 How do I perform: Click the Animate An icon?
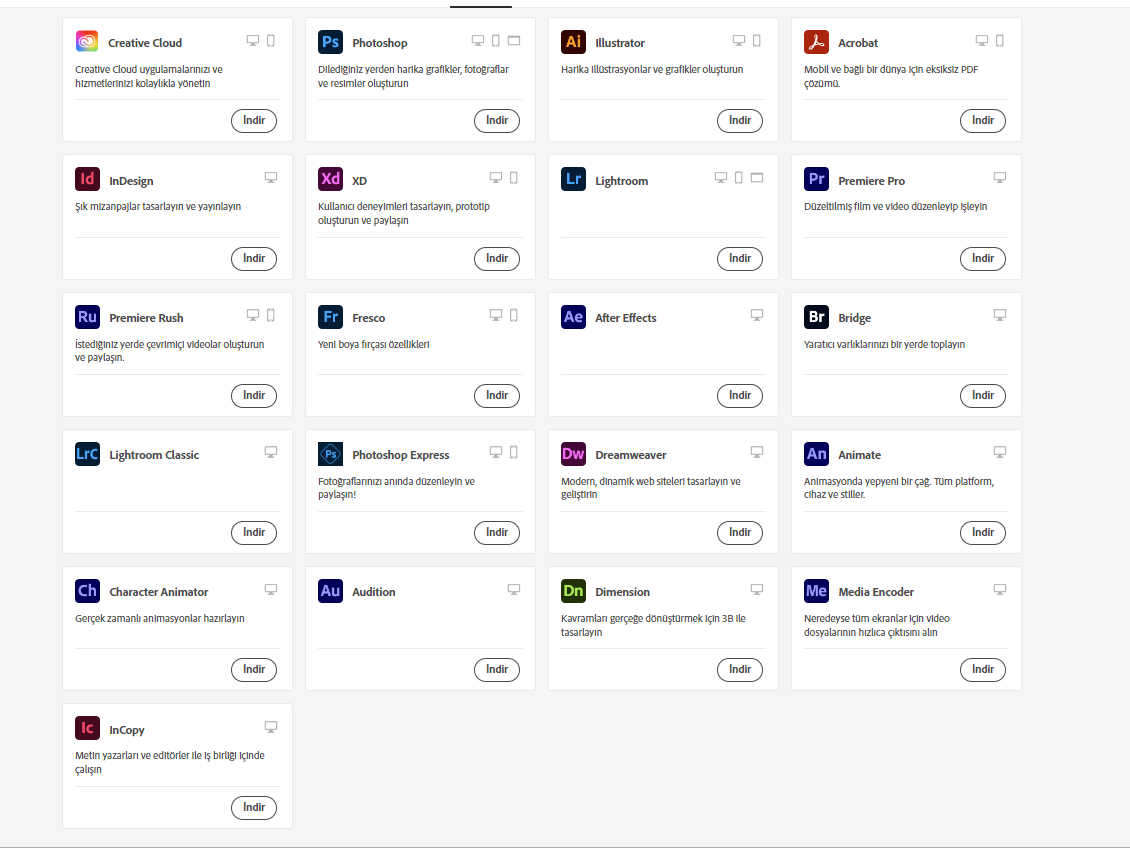(x=816, y=453)
